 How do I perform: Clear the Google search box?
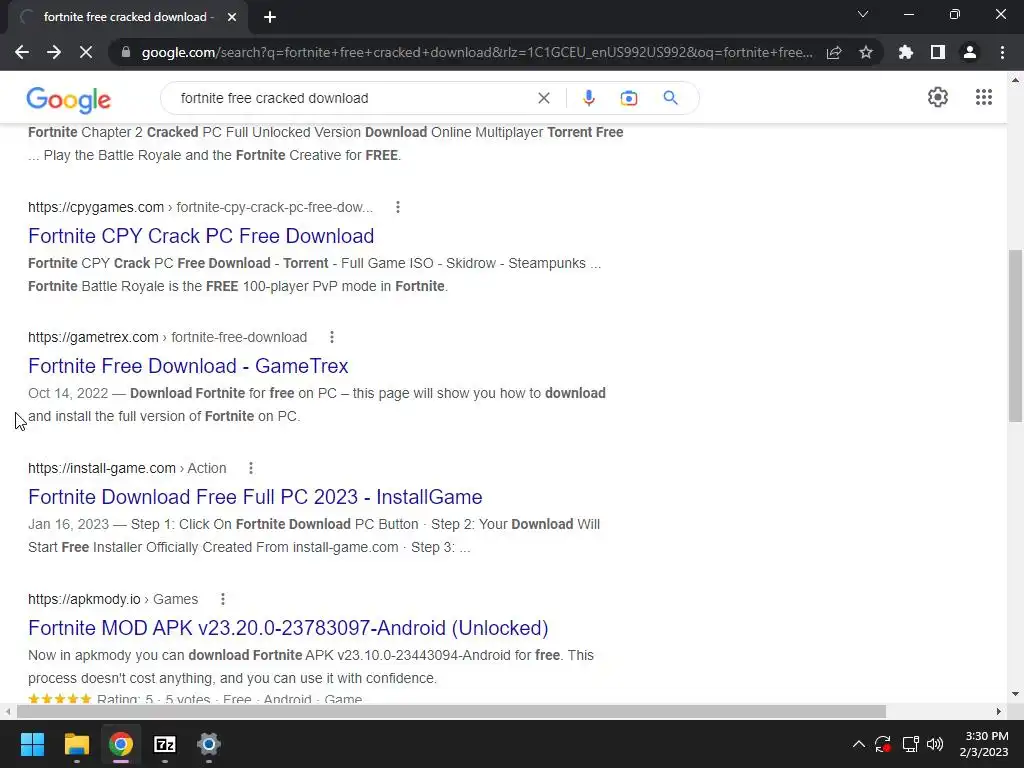(543, 98)
